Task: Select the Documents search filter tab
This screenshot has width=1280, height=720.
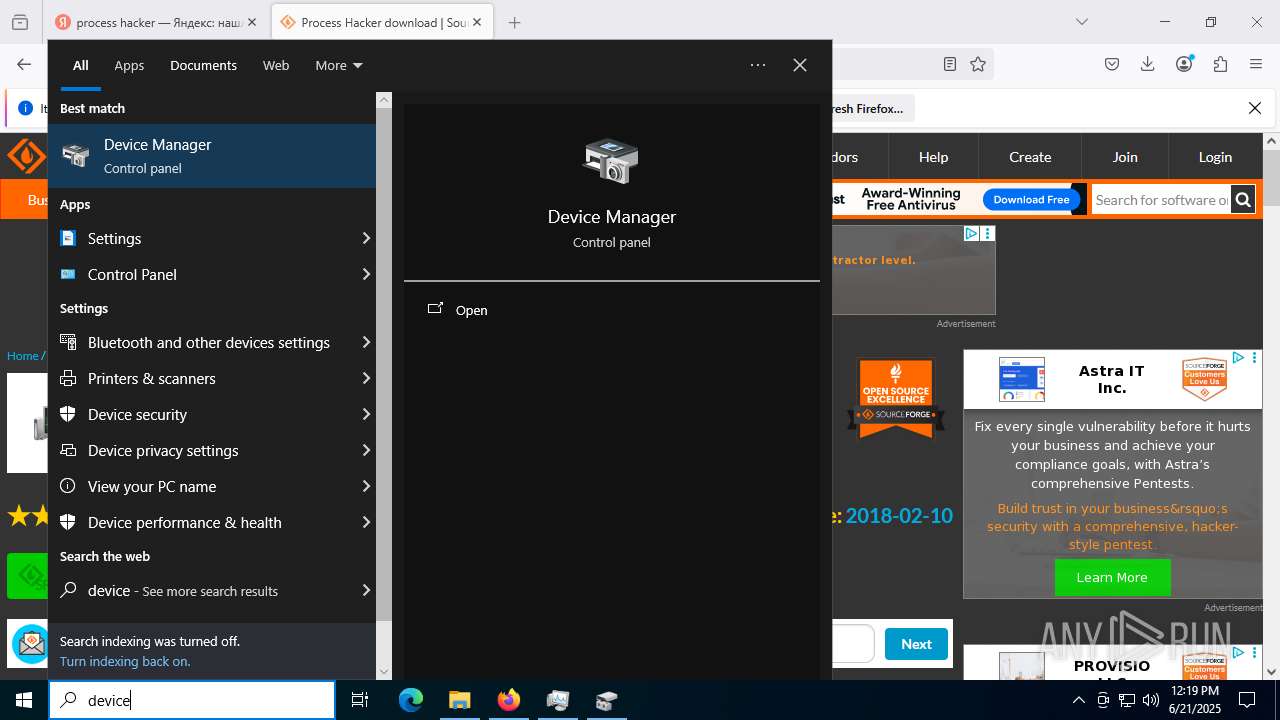Action: tap(203, 65)
